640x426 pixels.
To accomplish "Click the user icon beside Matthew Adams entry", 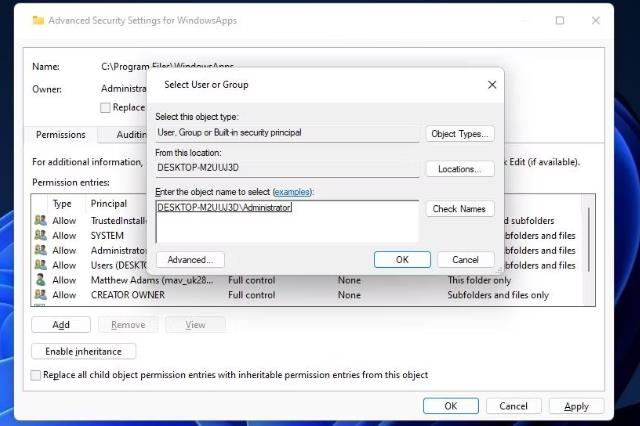I will pos(40,280).
